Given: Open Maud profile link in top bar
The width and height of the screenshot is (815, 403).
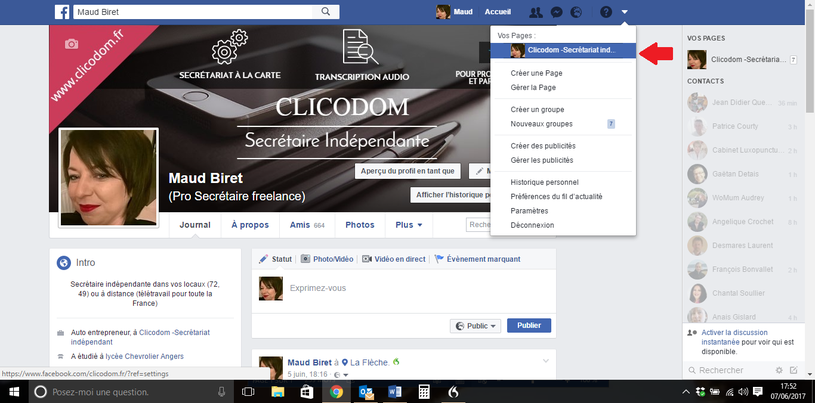Looking at the screenshot, I should [454, 12].
